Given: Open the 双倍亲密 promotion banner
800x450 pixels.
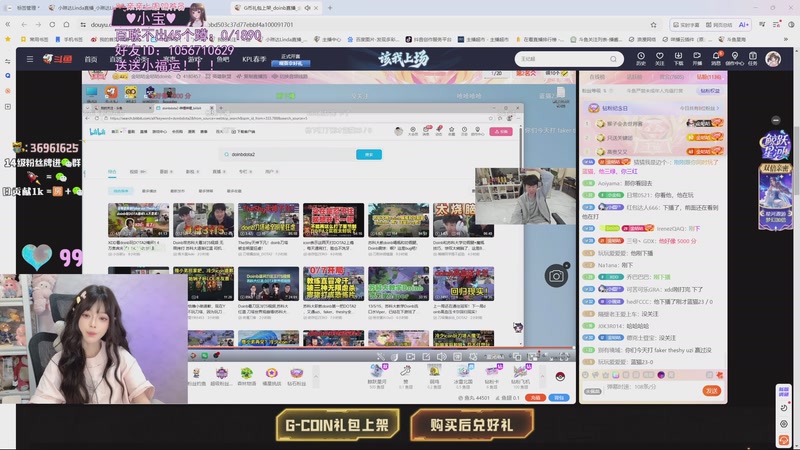Looking at the screenshot, I should 776,197.
